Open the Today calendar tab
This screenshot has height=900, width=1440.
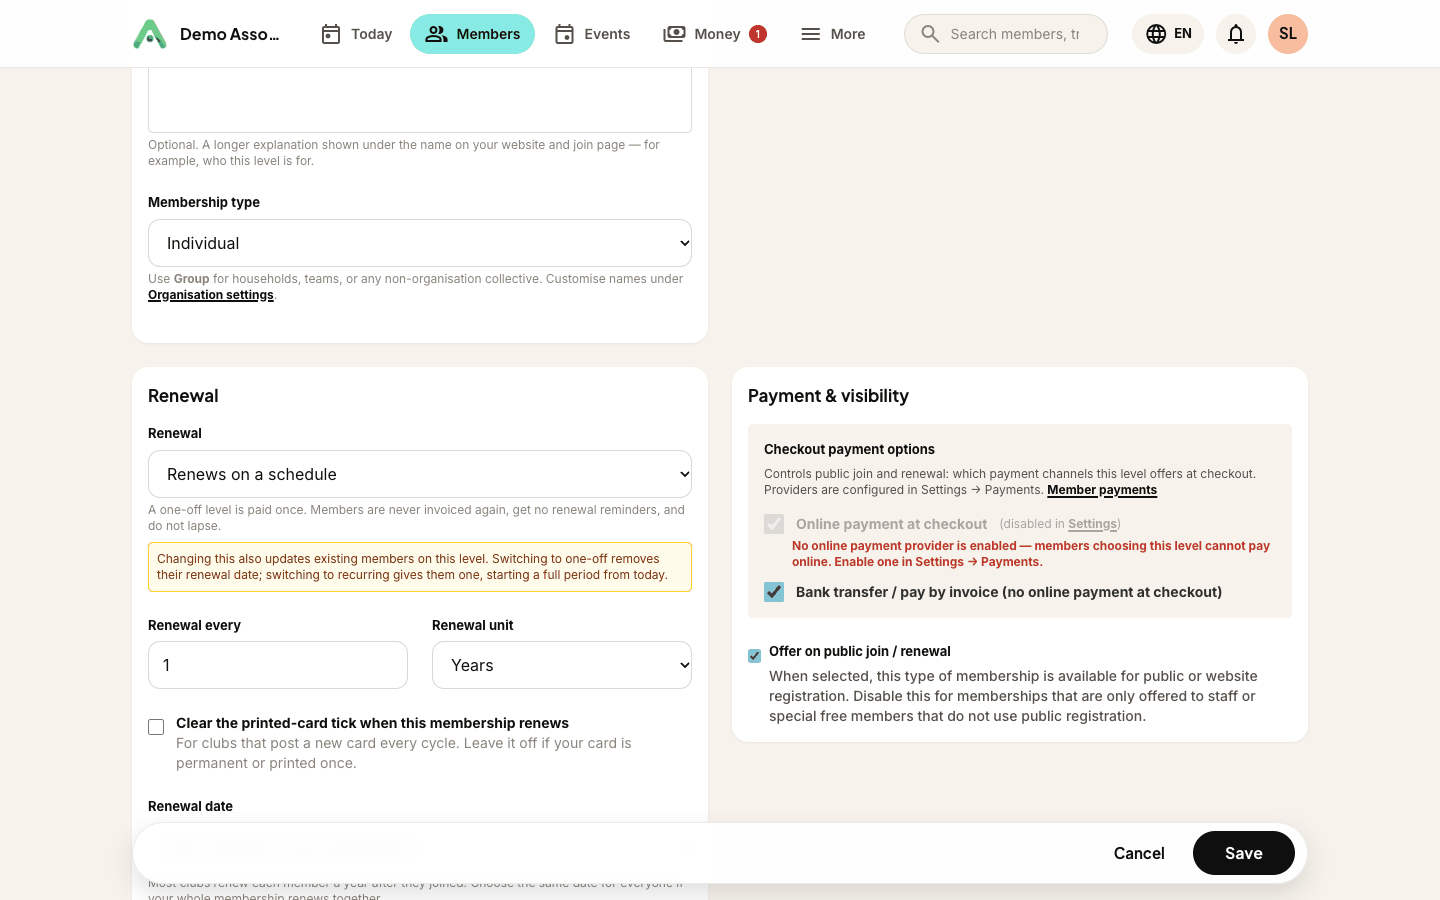[x=356, y=34]
